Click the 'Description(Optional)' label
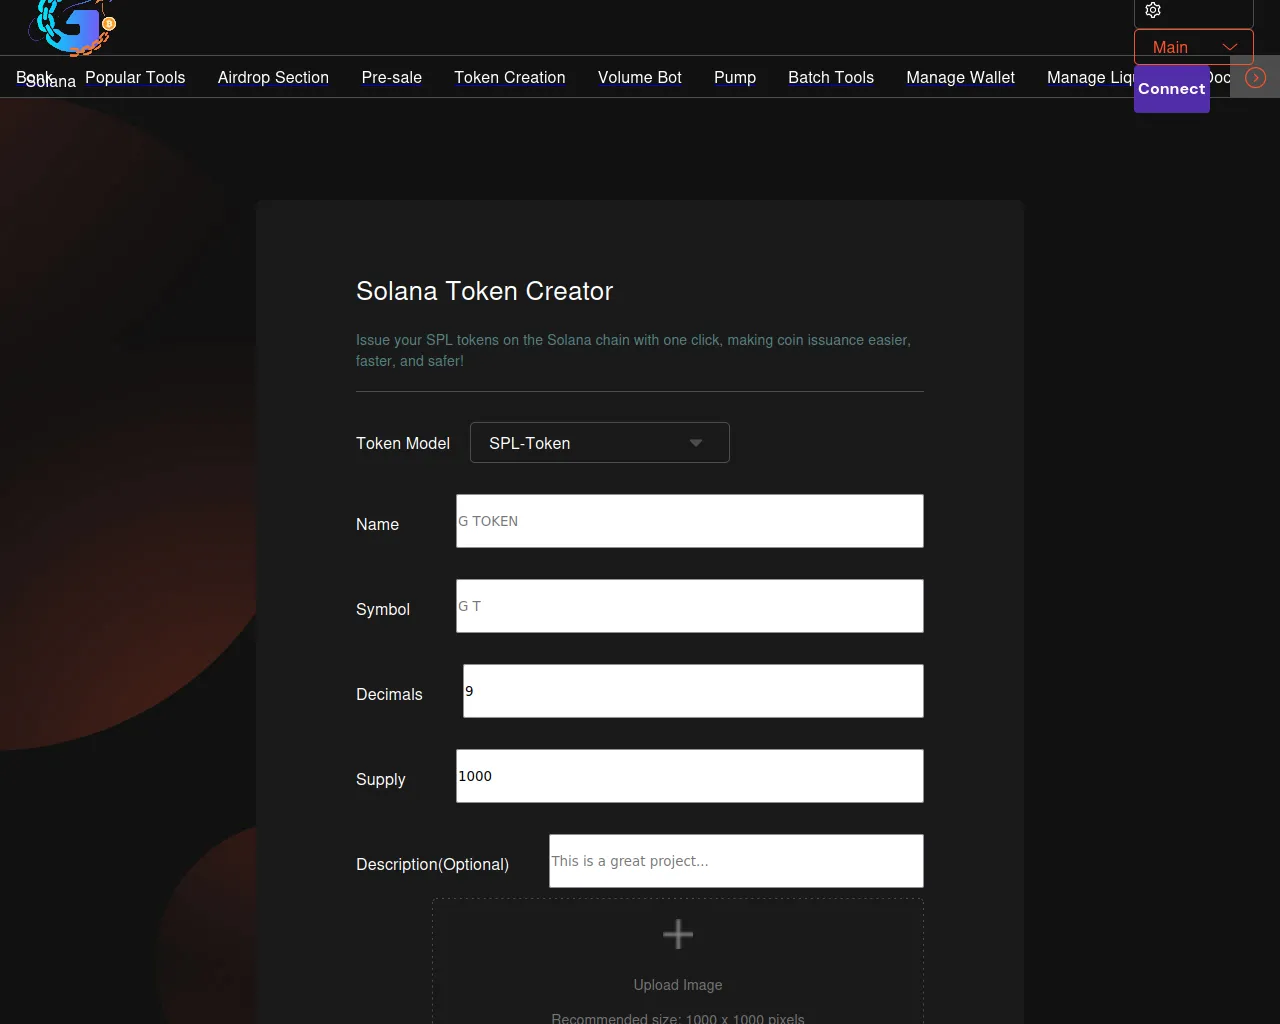 coord(432,864)
